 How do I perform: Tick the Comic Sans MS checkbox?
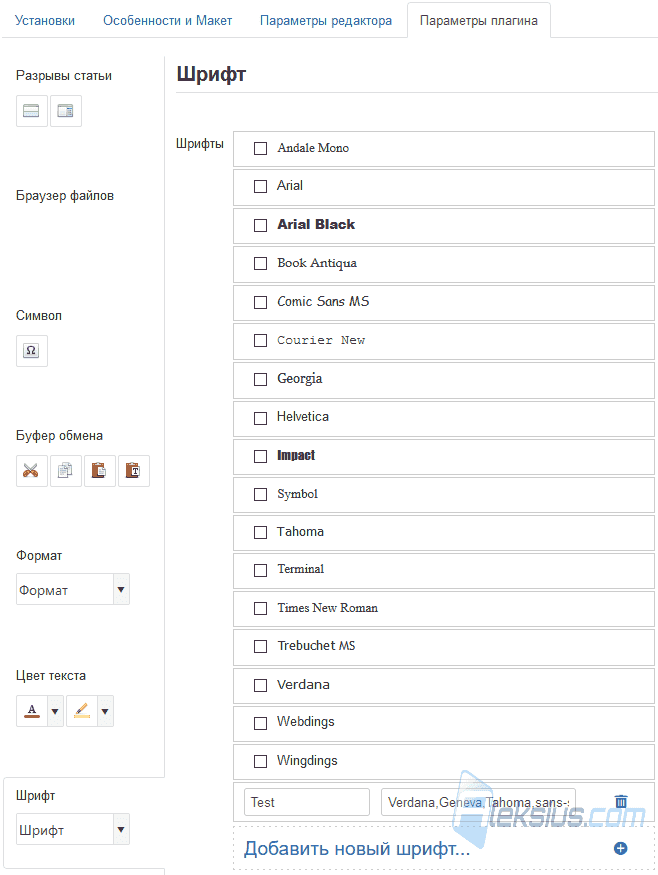click(260, 302)
